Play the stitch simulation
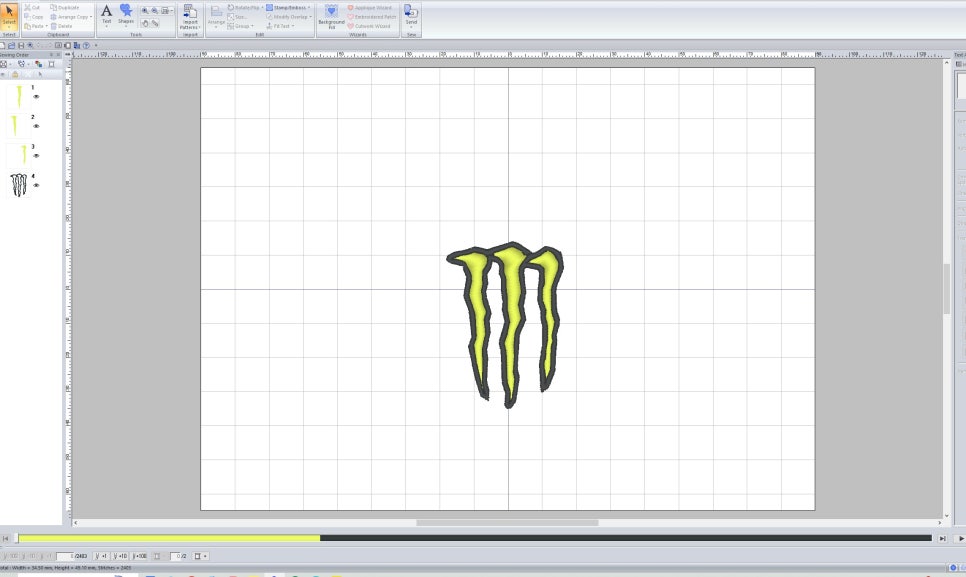The height and width of the screenshot is (577, 966). tap(960, 538)
